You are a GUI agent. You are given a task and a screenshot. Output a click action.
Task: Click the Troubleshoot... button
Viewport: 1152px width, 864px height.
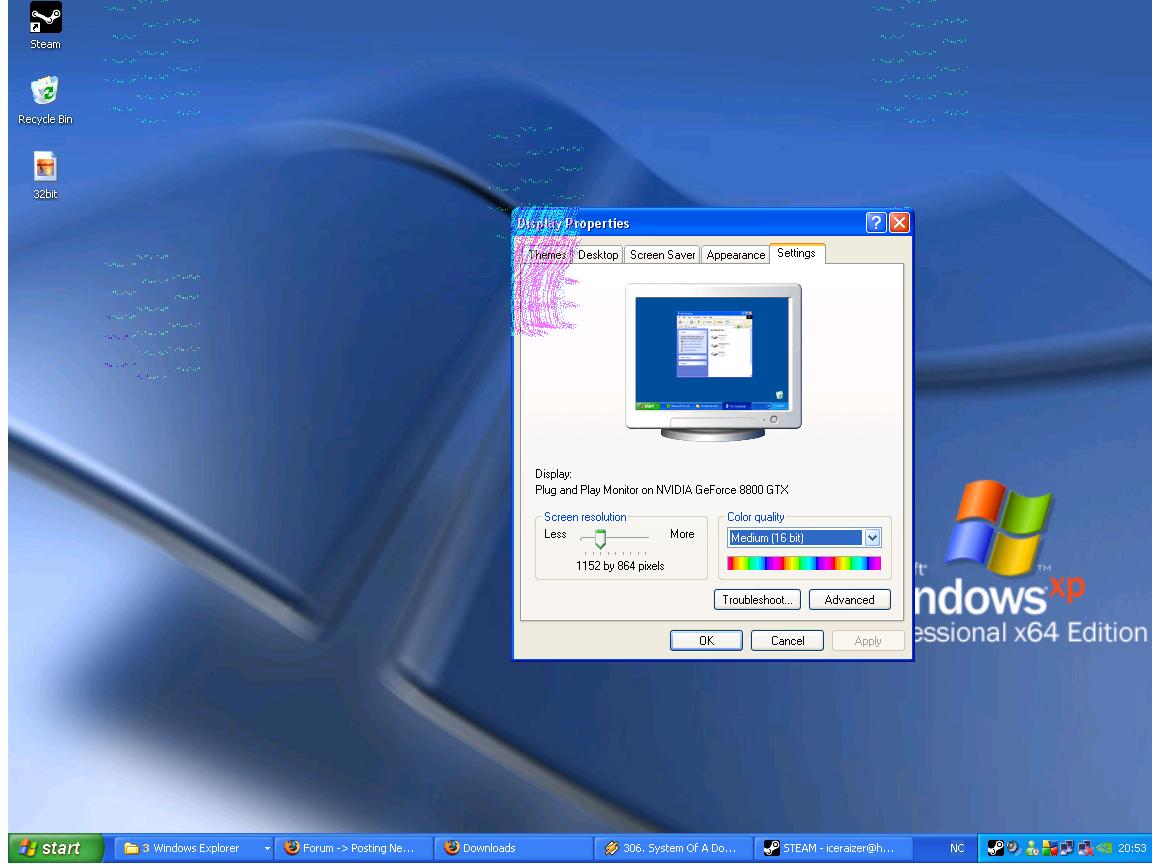(757, 600)
